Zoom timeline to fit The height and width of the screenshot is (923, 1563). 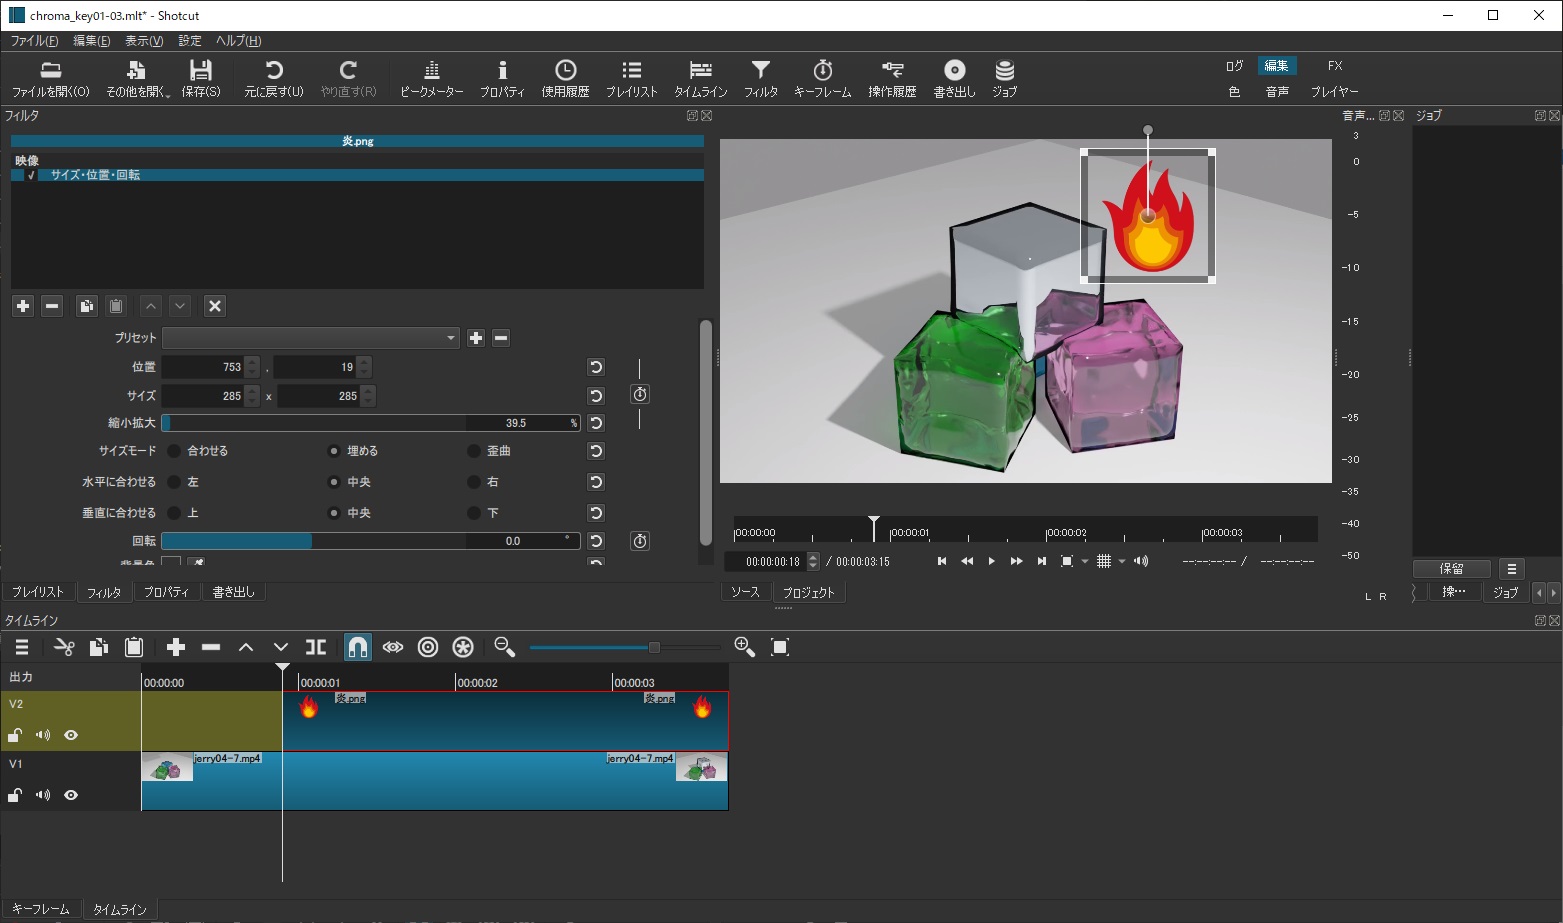click(780, 647)
